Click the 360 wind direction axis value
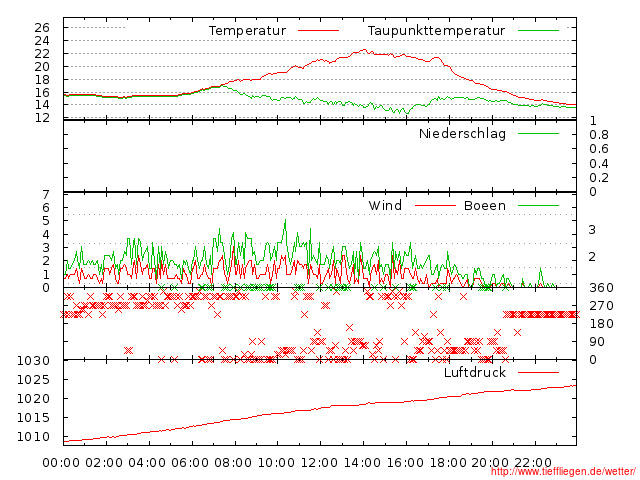Image resolution: width=640 pixels, height=480 pixels. pos(601,288)
